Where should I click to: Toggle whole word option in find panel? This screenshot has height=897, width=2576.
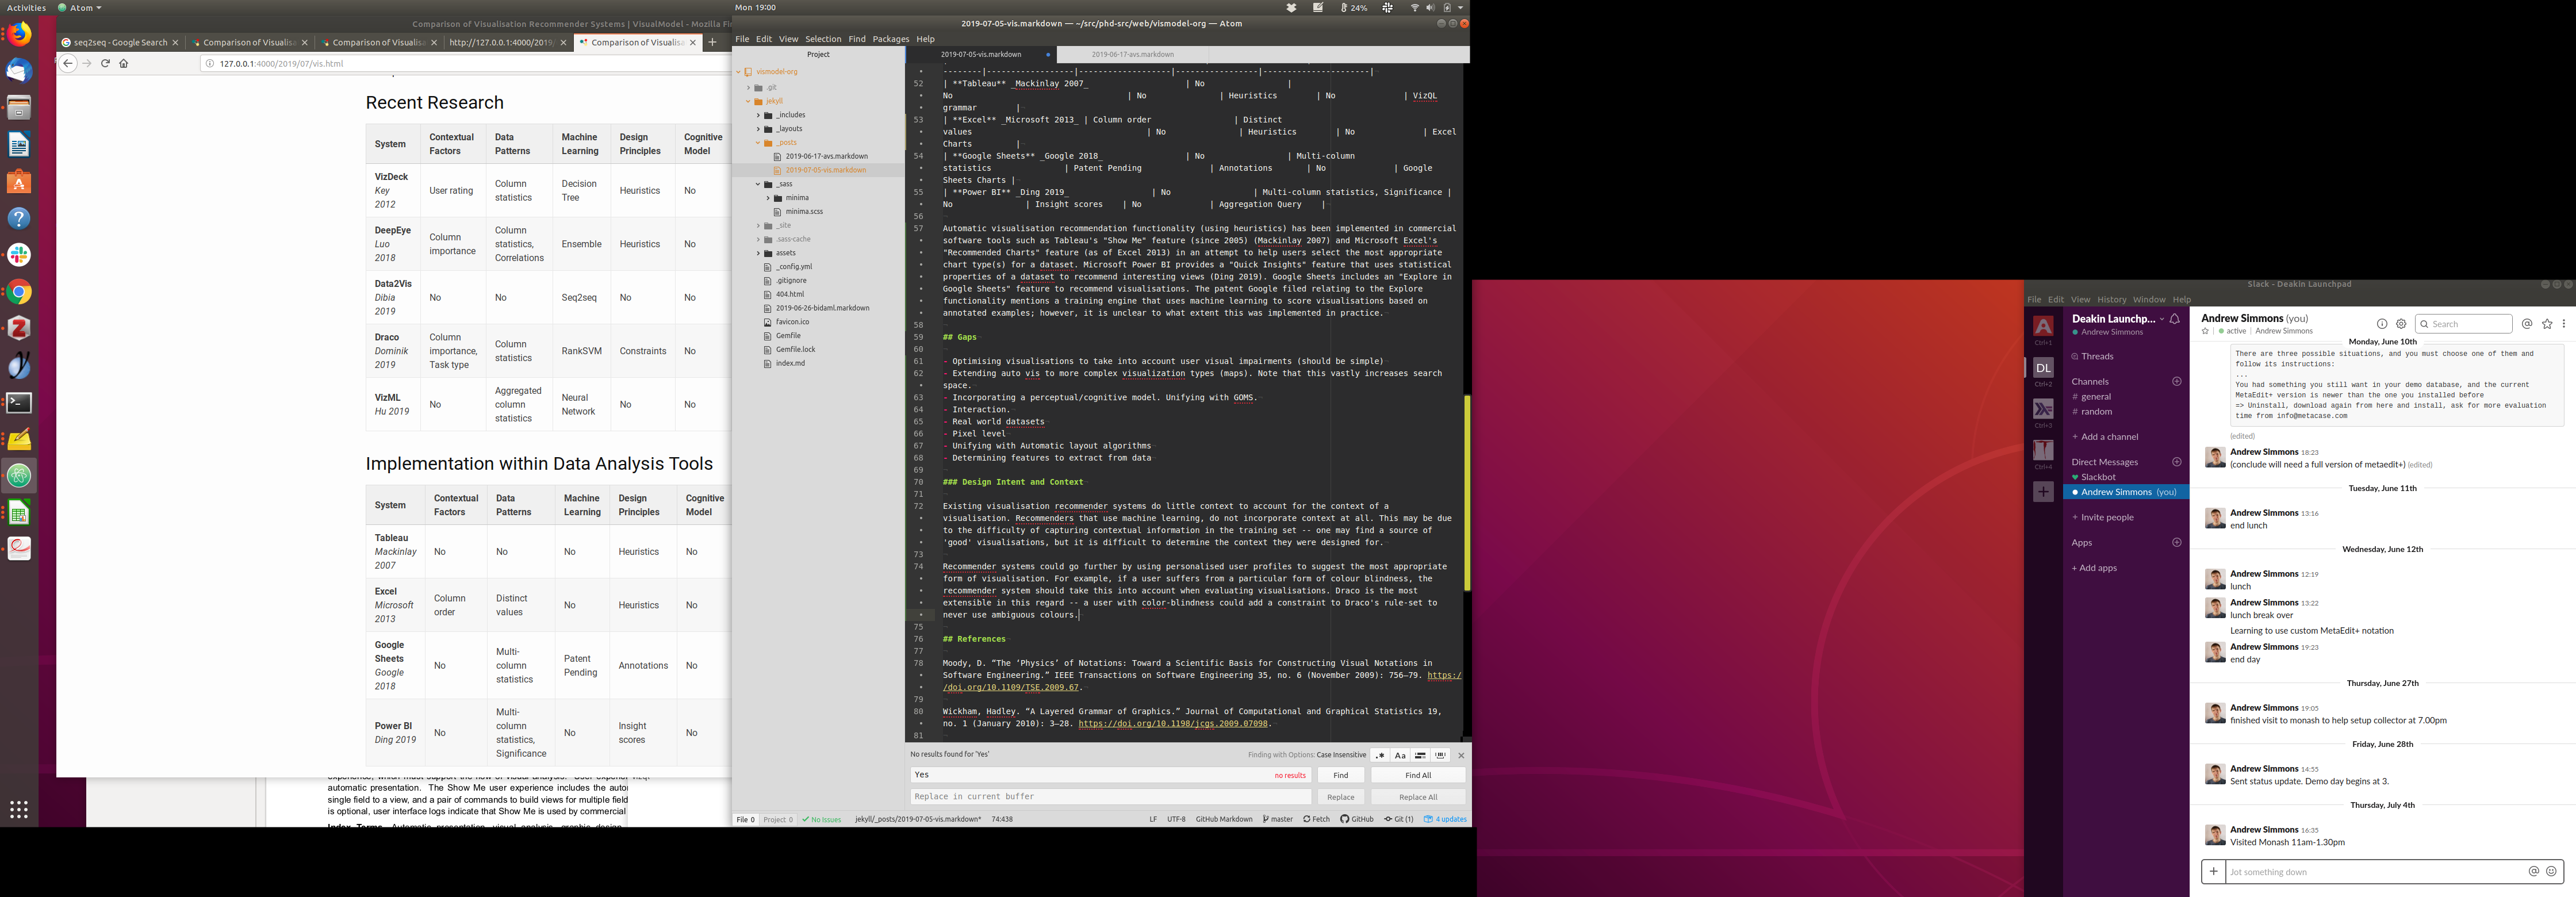(x=1441, y=755)
